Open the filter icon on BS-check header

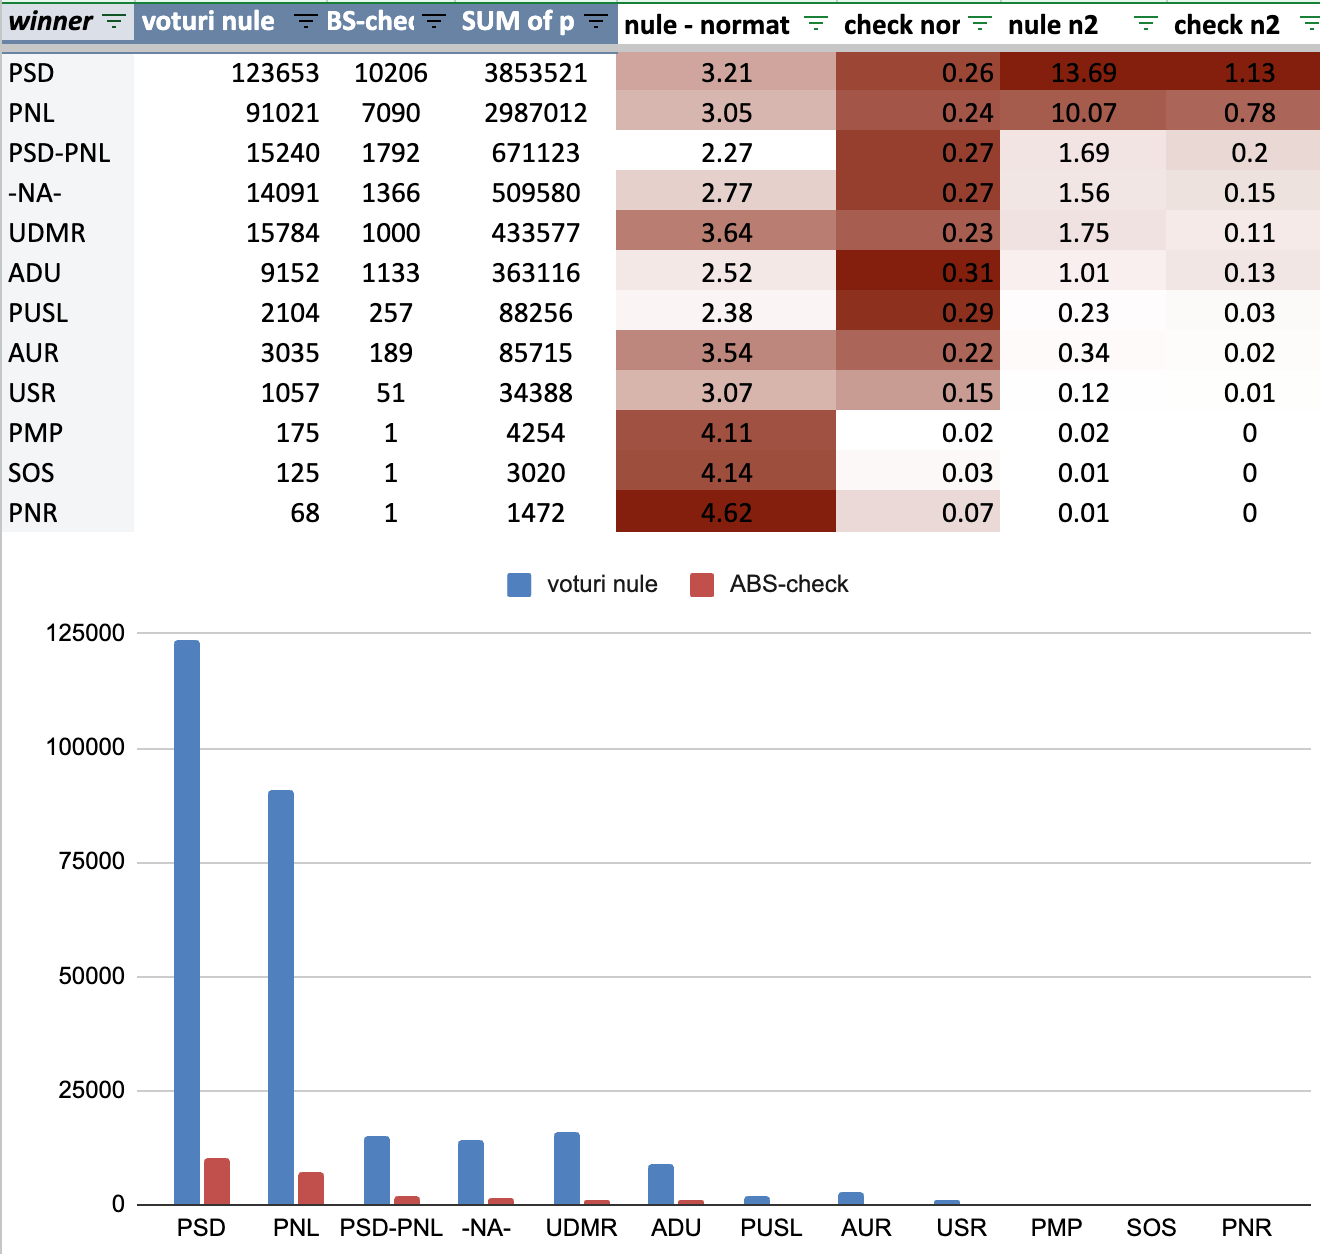pyautogui.click(x=434, y=22)
